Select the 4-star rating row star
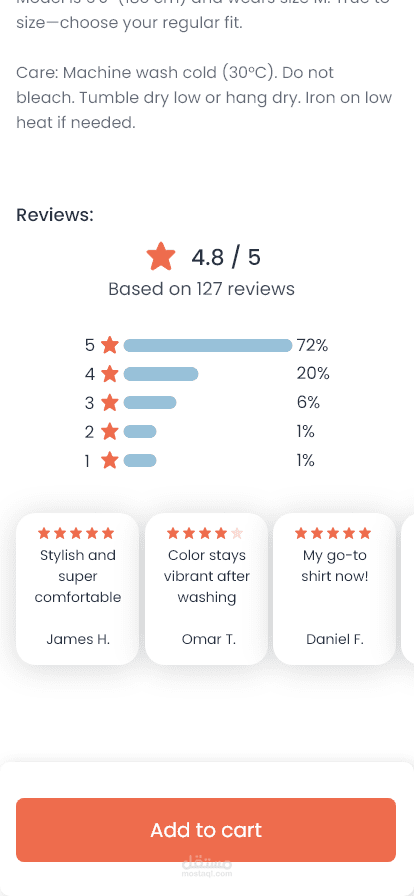Image resolution: width=414 pixels, height=896 pixels. pyautogui.click(x=109, y=374)
